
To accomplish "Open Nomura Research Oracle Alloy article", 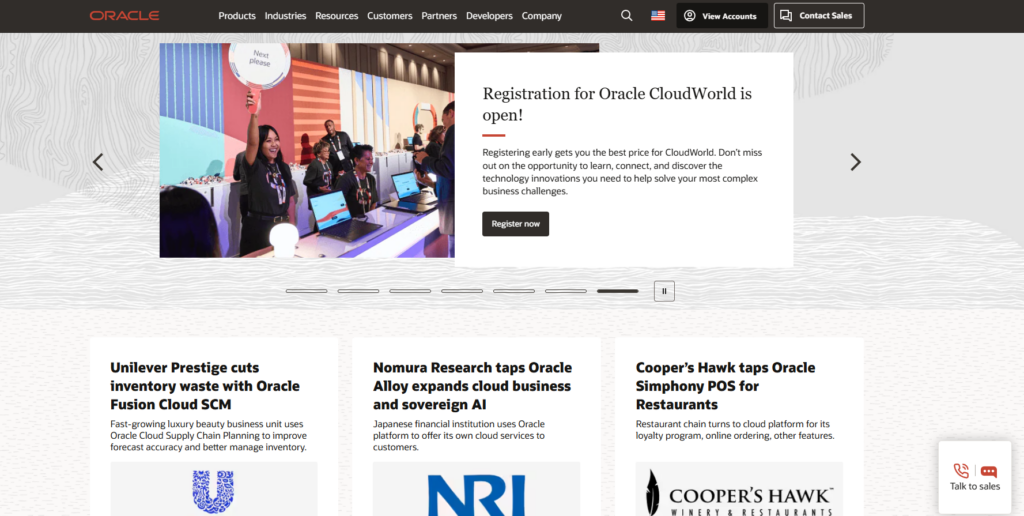I will 472,386.
